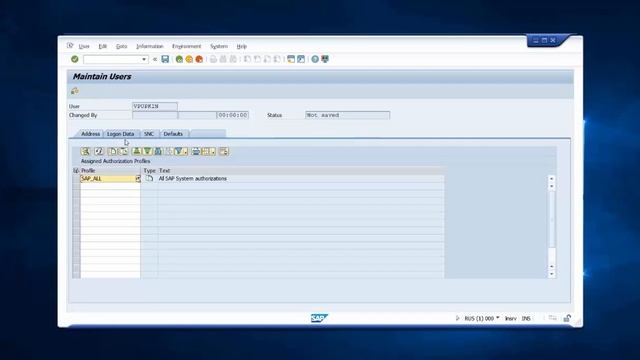Click the red-orange Cancel icon
This screenshot has width=640, height=360.
199,59
